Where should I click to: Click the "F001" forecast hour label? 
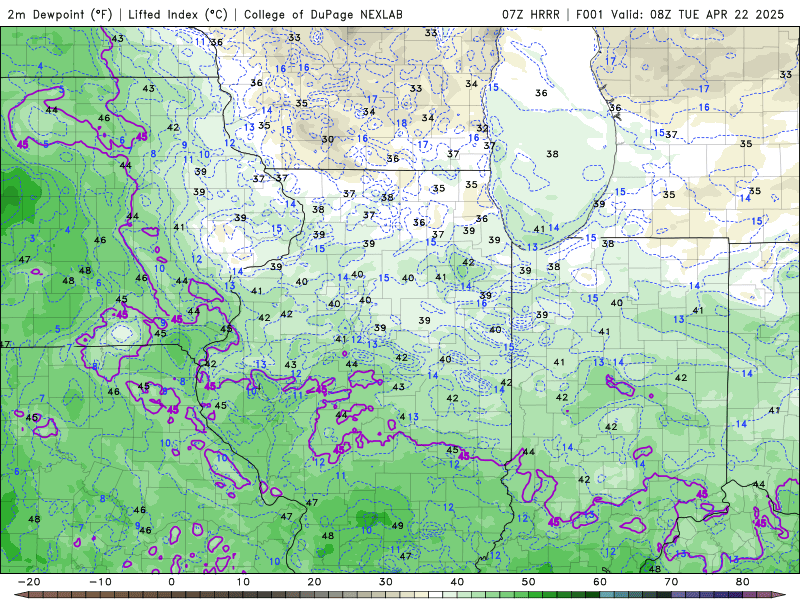[591, 14]
